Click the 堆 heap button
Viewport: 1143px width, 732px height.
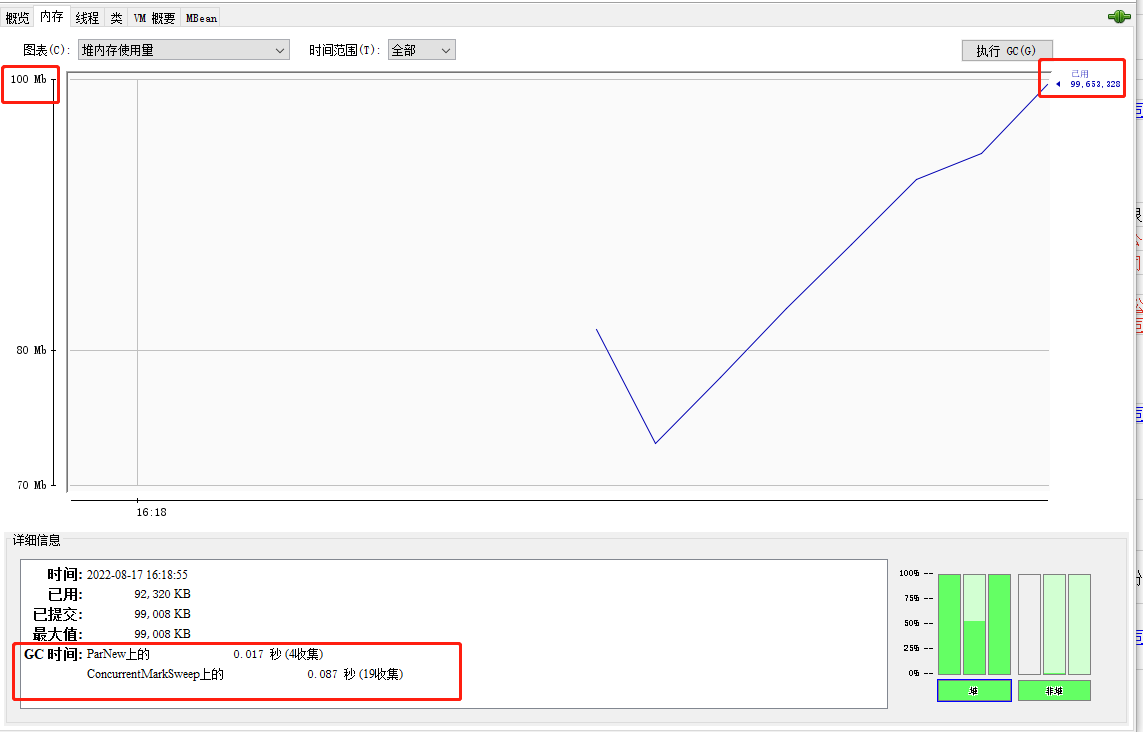pyautogui.click(x=974, y=690)
